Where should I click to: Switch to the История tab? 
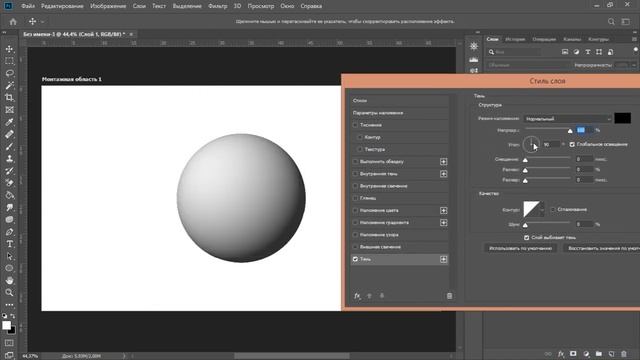coord(515,39)
